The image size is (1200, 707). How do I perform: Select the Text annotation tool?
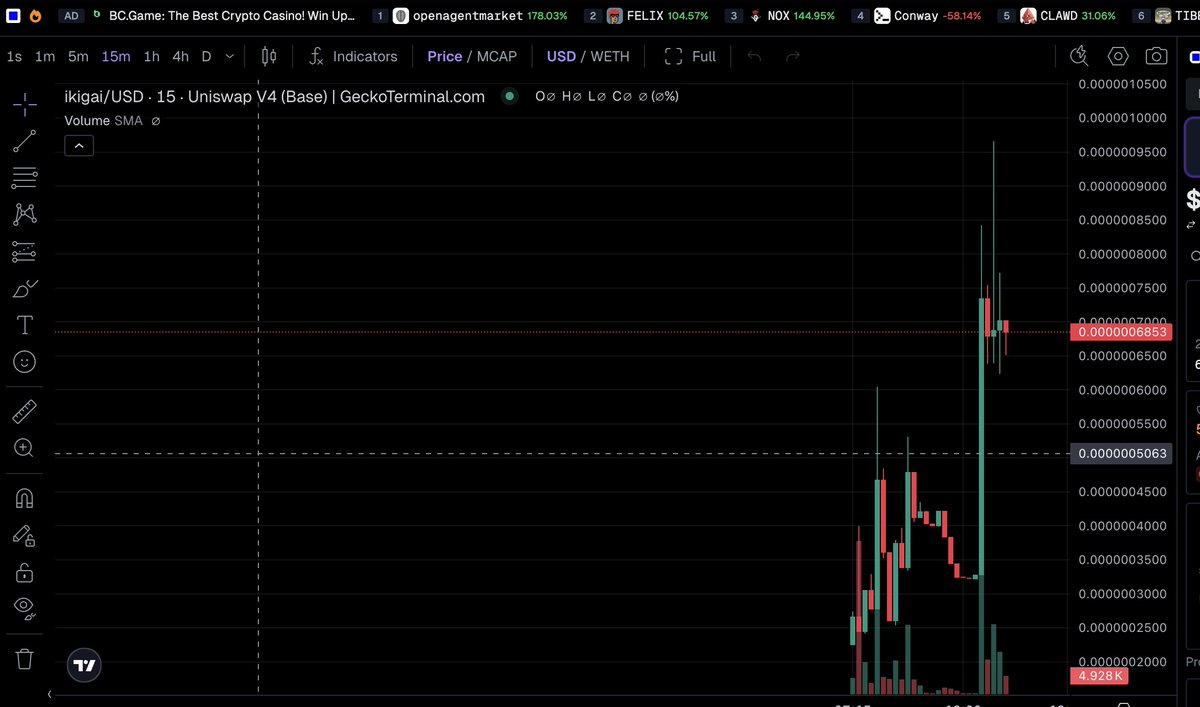pos(25,325)
